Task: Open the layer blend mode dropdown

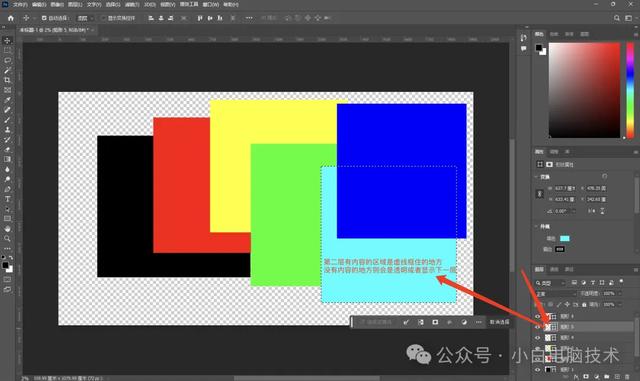Action: [555, 294]
